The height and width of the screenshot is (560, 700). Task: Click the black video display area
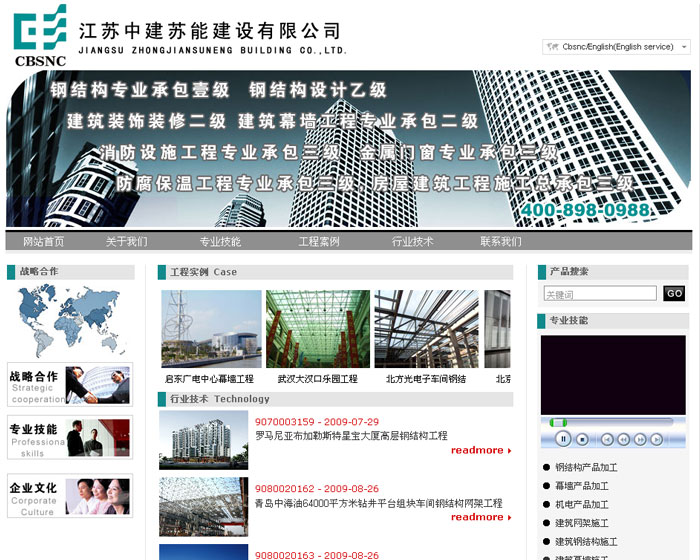tap(613, 375)
